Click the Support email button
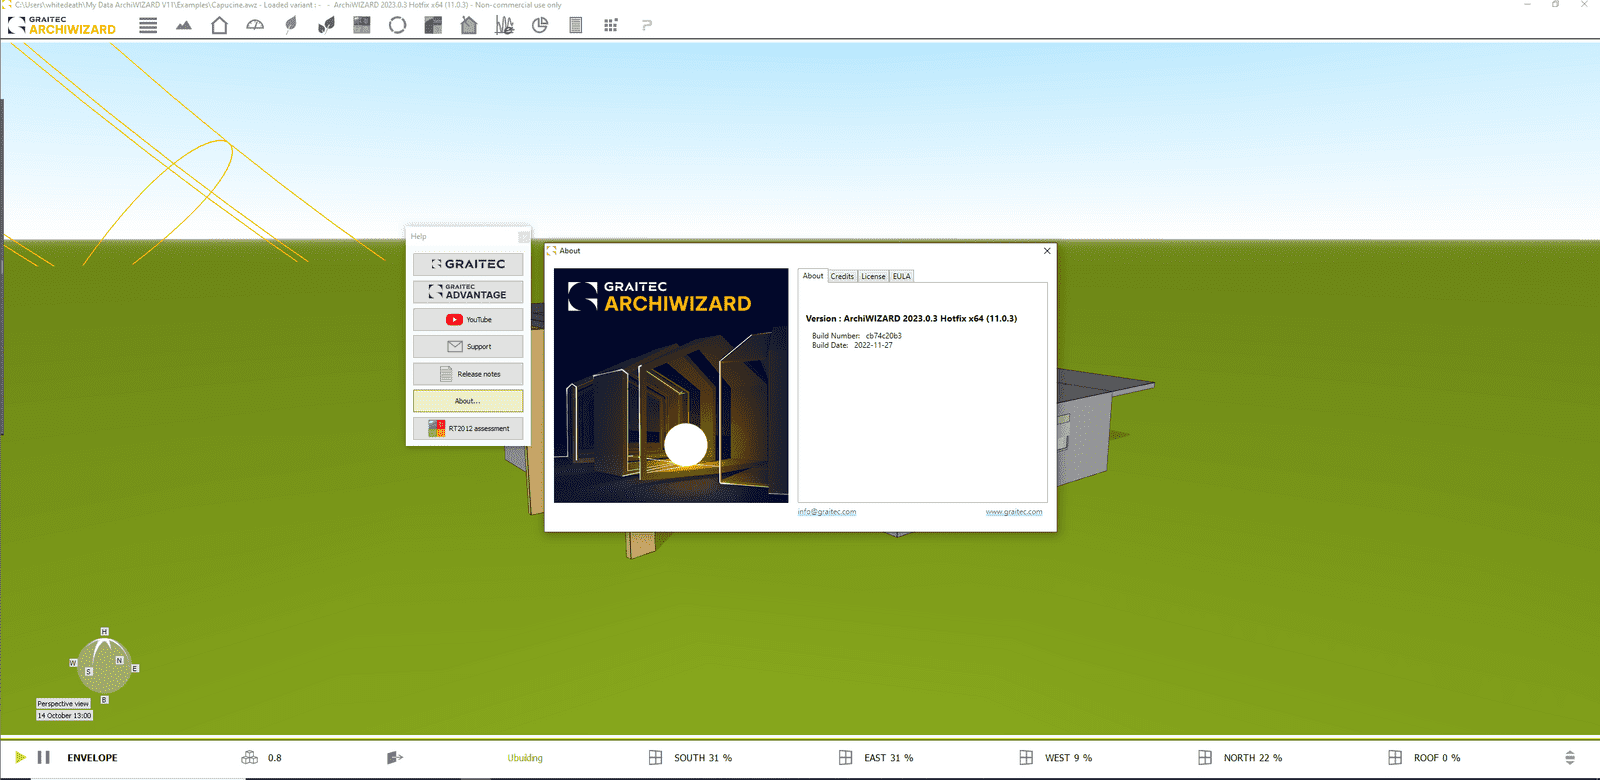 pos(468,346)
